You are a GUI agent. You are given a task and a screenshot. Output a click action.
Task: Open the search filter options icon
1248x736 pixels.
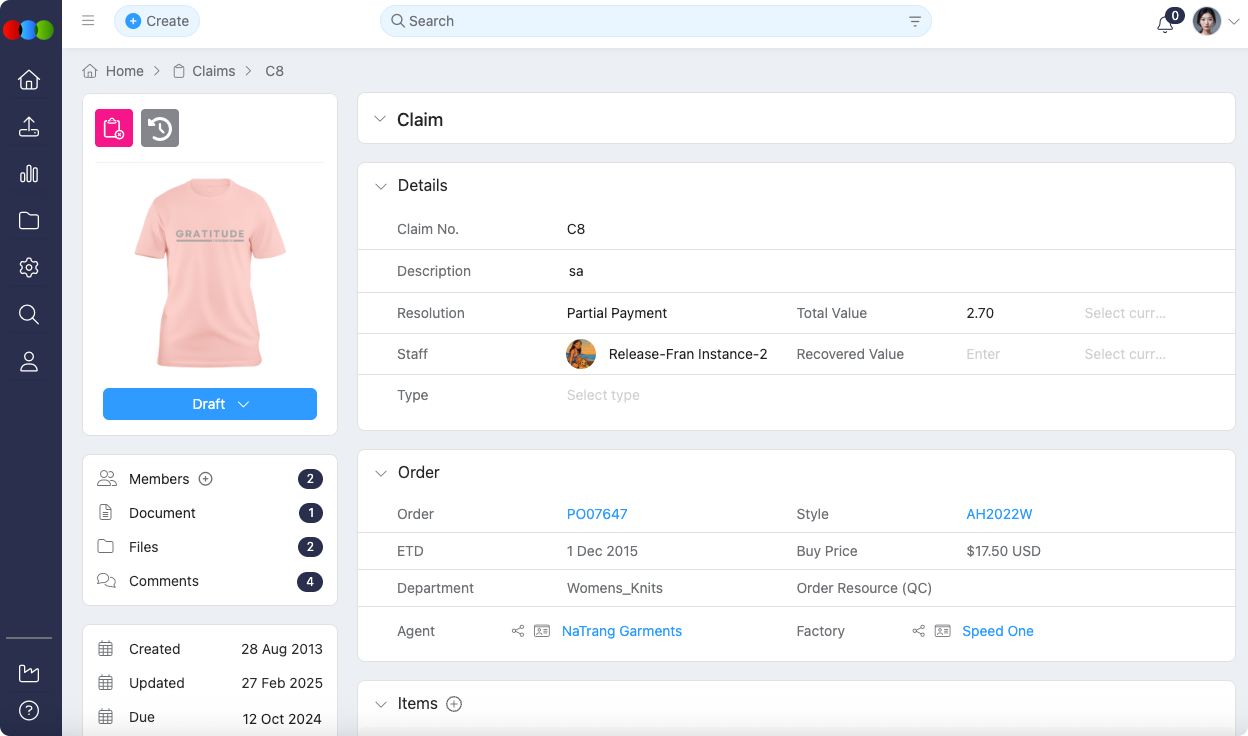point(915,21)
